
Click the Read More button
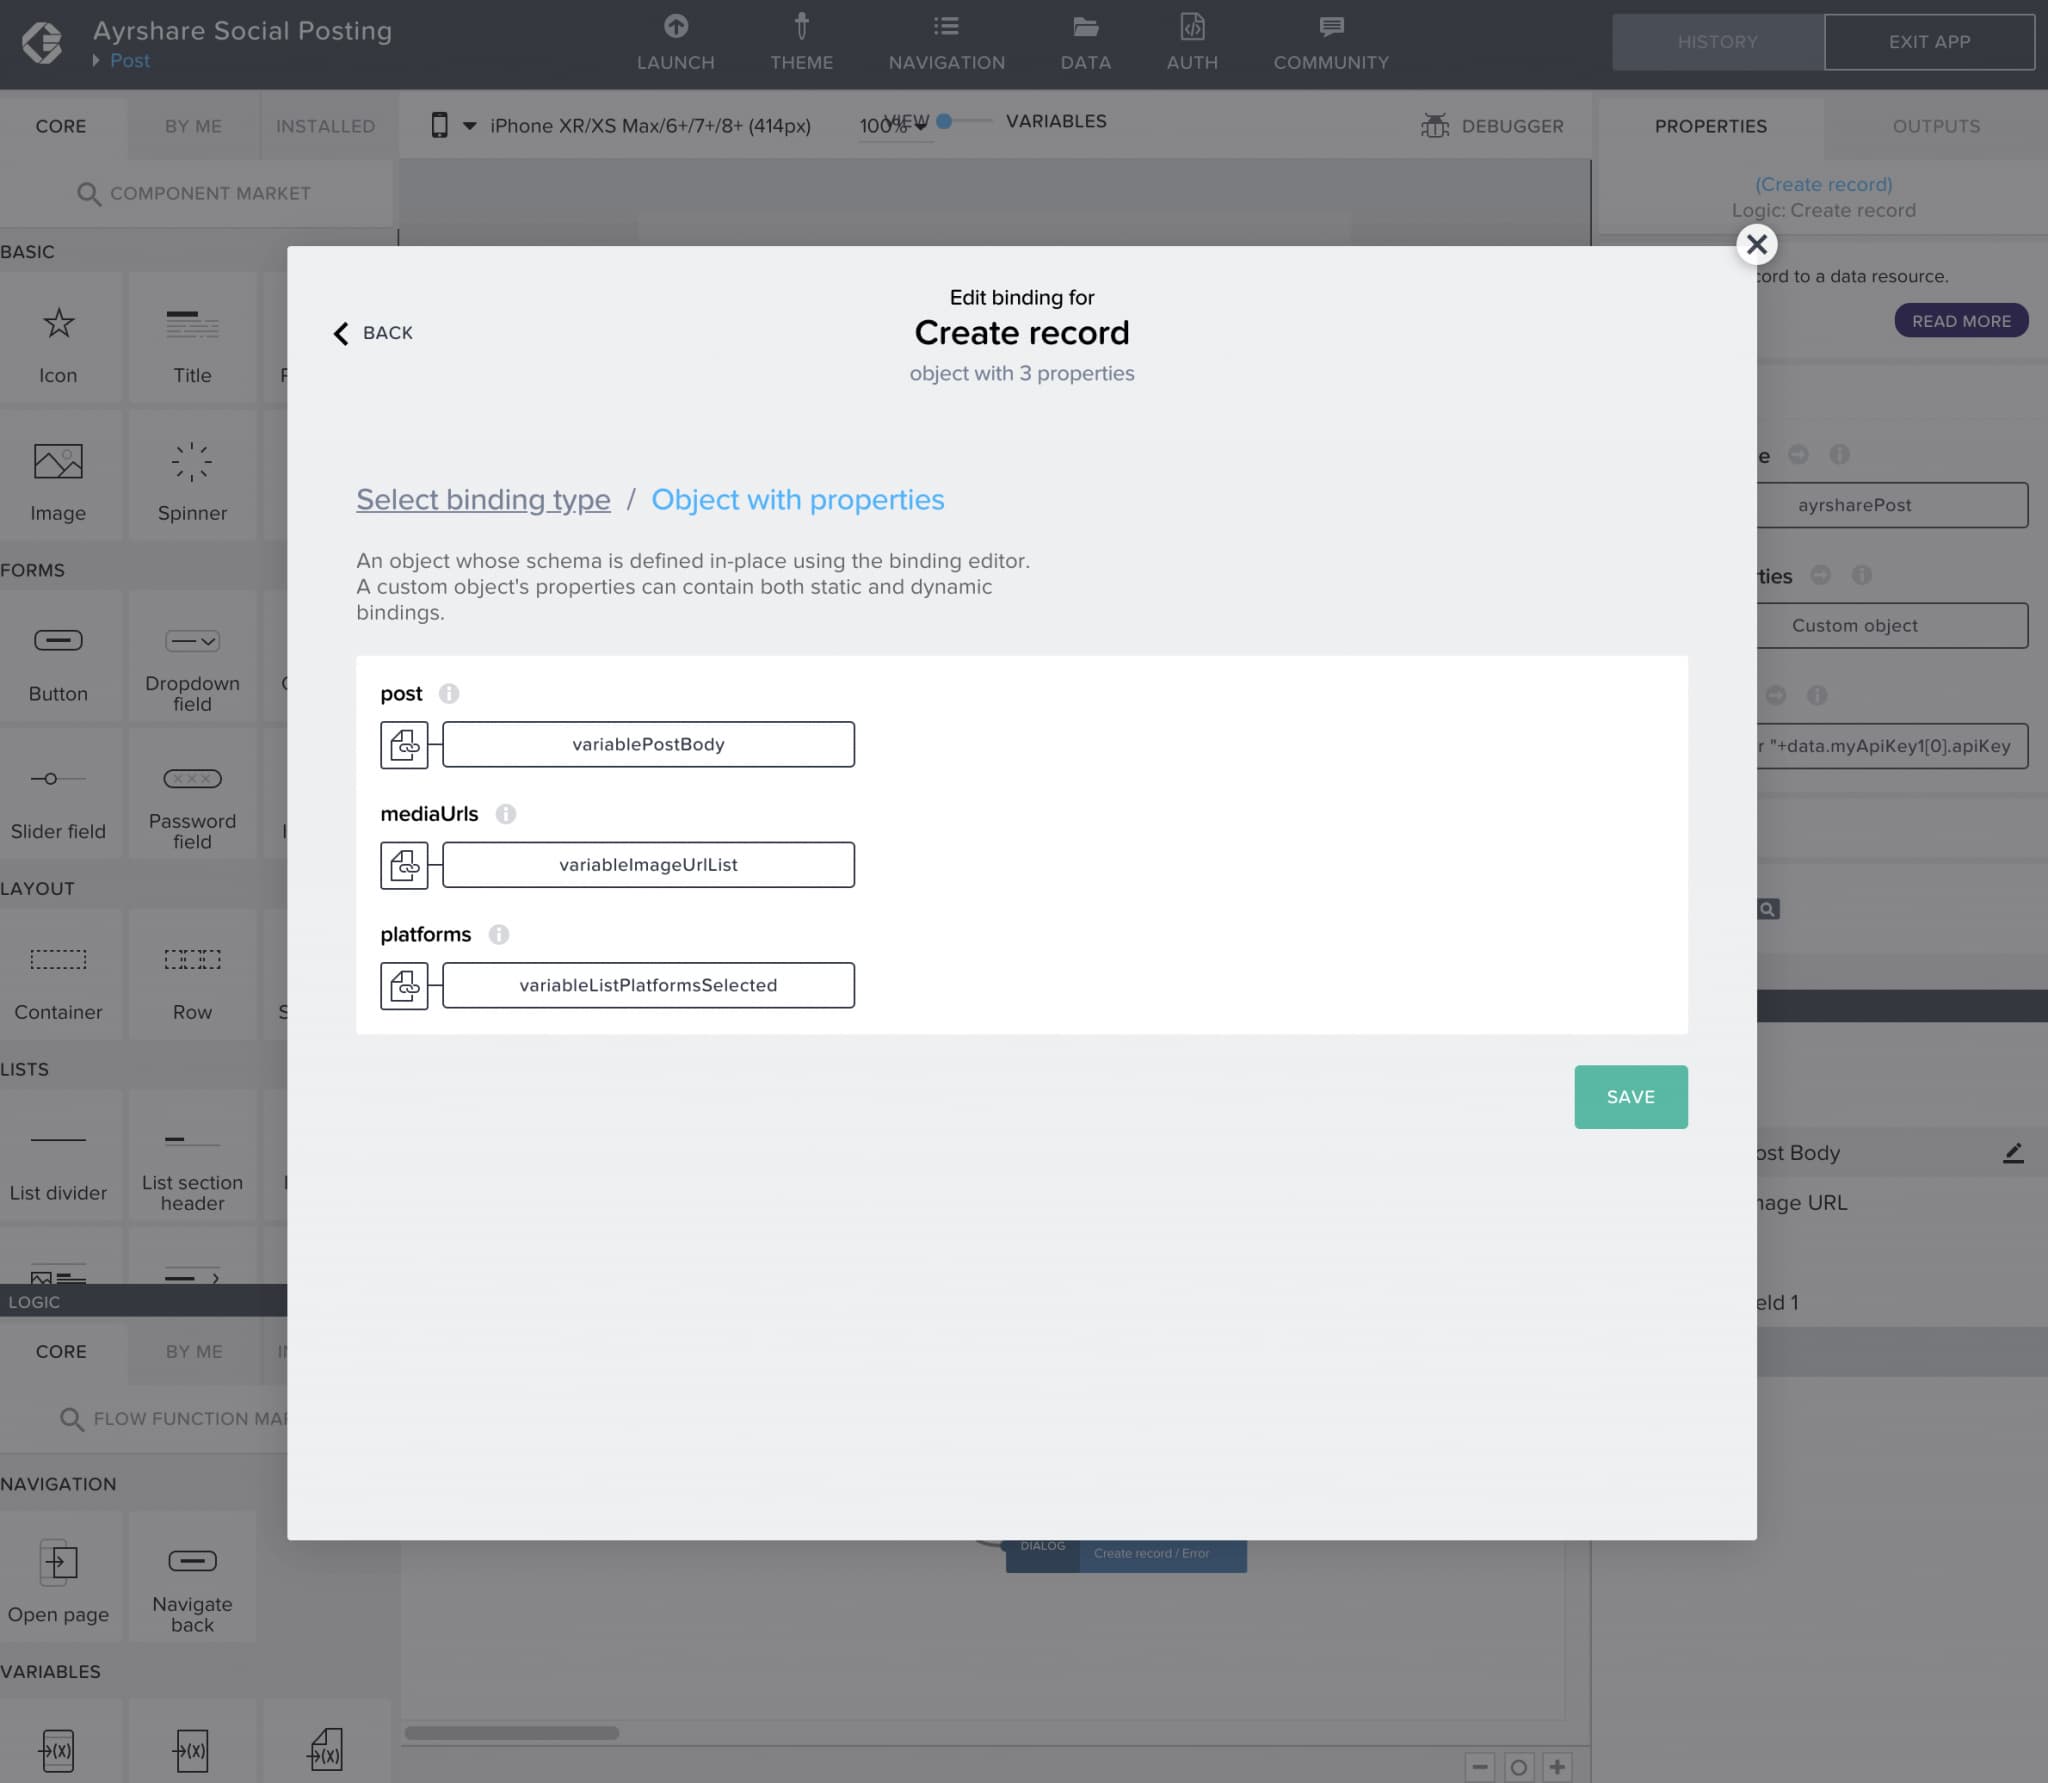click(1961, 320)
